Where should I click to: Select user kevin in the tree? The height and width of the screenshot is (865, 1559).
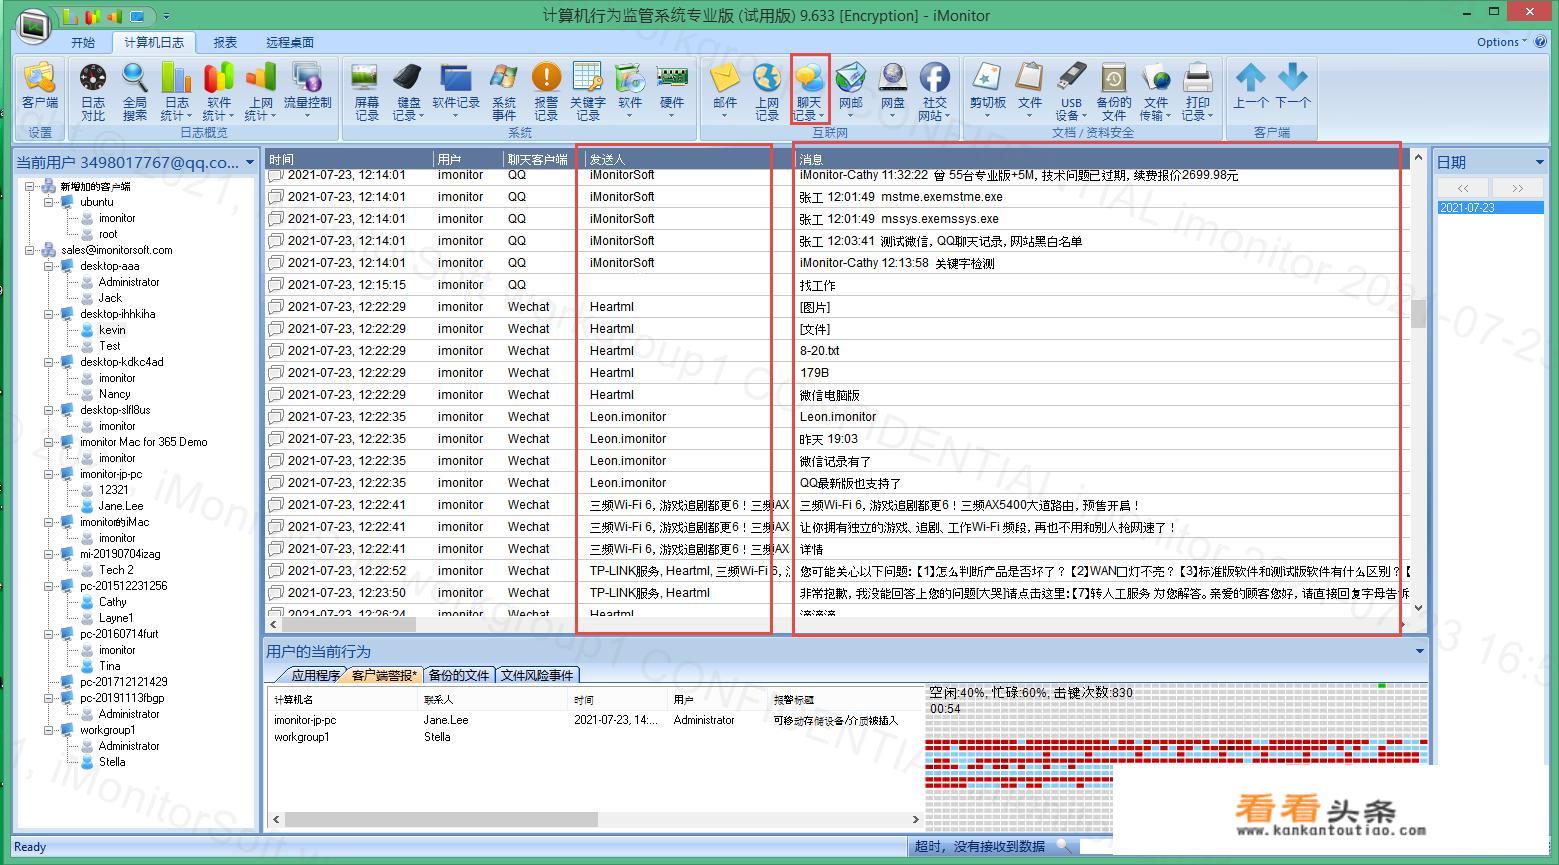coord(112,330)
